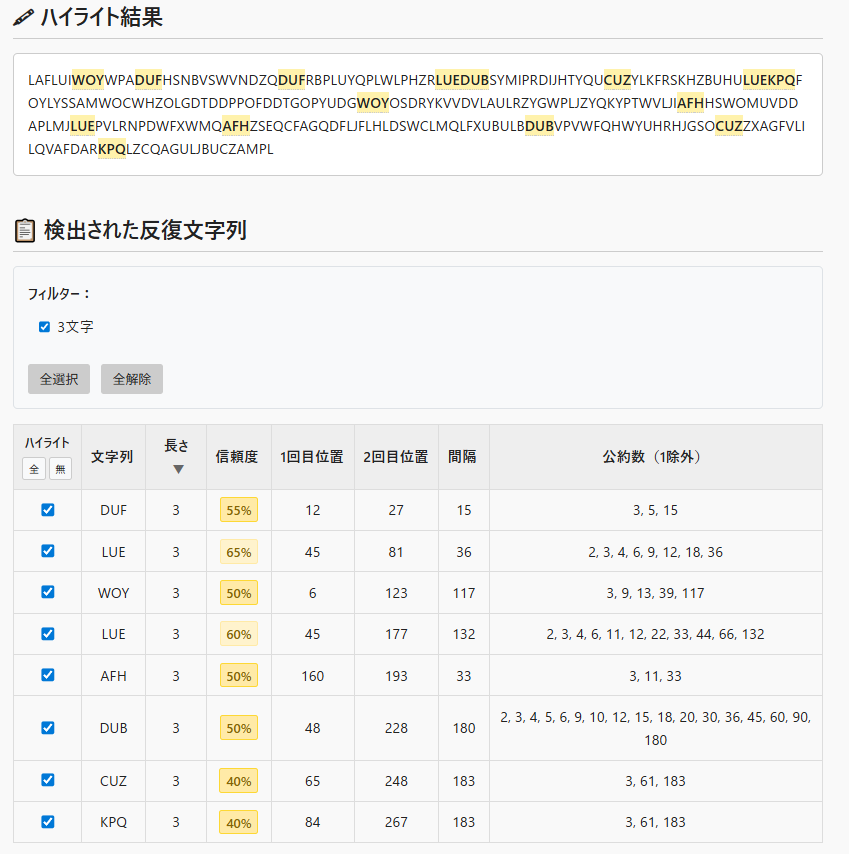849x854 pixels.
Task: Toggle highlight checkbox for DUF row
Action: click(47, 510)
